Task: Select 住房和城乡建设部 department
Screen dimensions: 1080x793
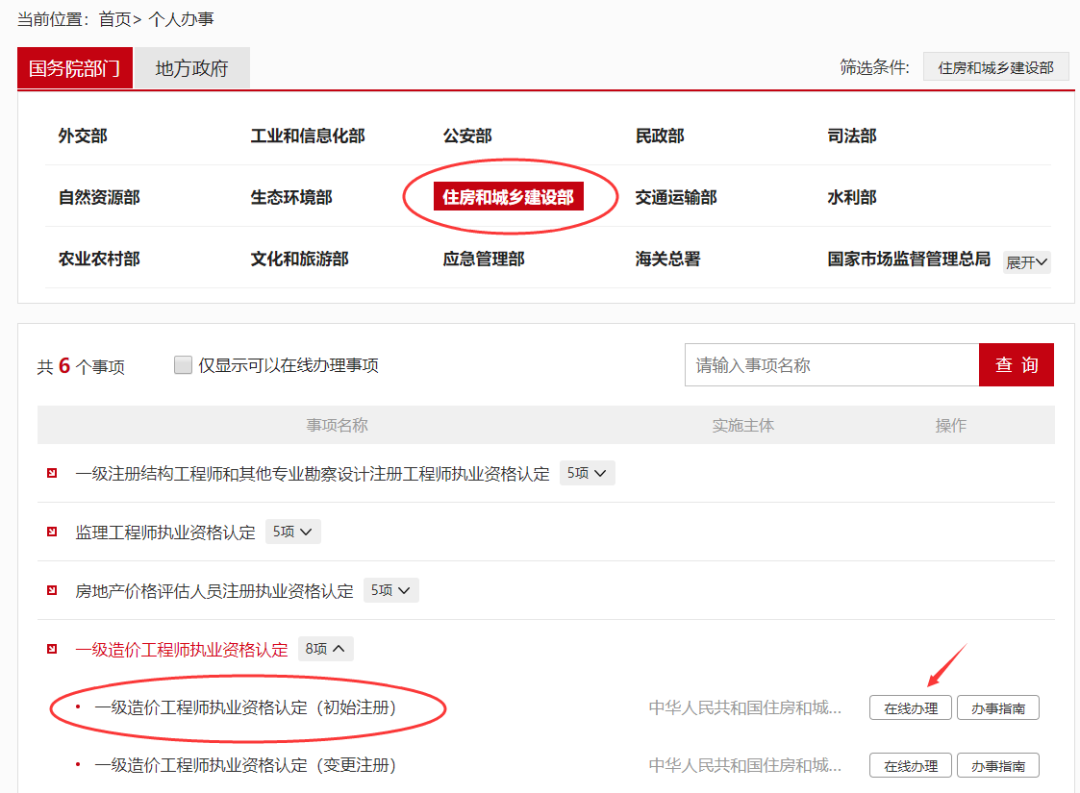Action: click(x=508, y=197)
